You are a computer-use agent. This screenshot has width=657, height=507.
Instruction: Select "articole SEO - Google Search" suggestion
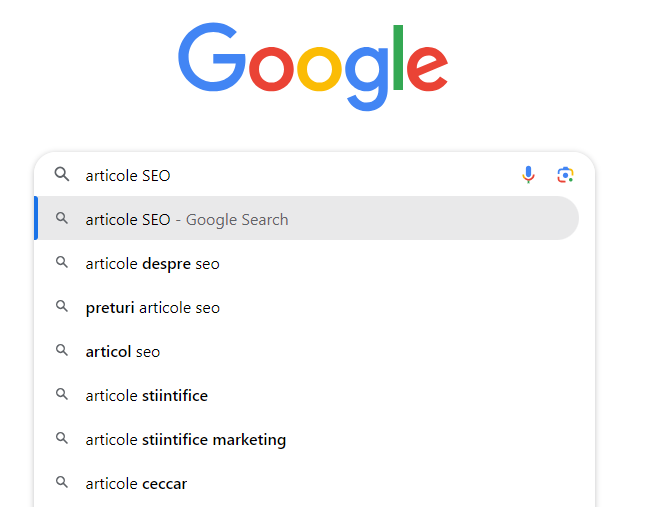(187, 219)
